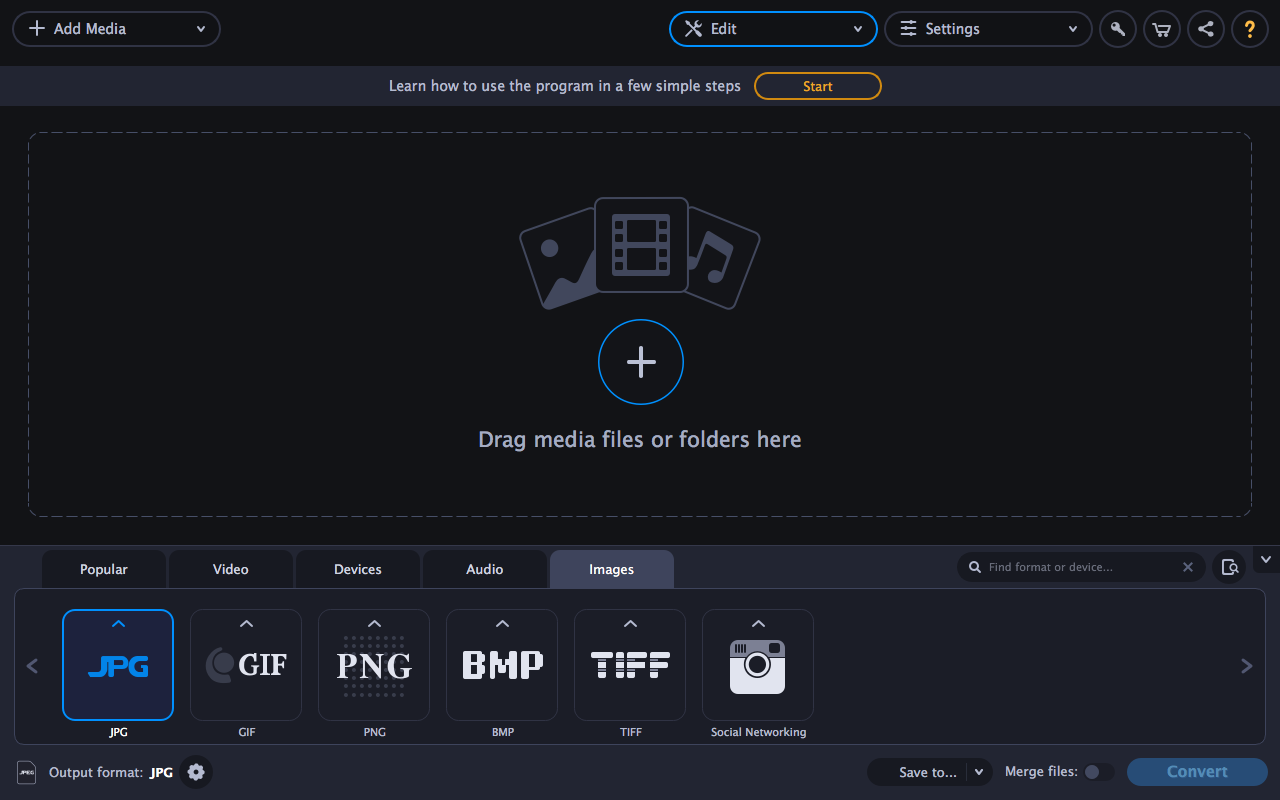Click the folder search icon beside the search bar
Viewport: 1280px width, 800px height.
1229,567
